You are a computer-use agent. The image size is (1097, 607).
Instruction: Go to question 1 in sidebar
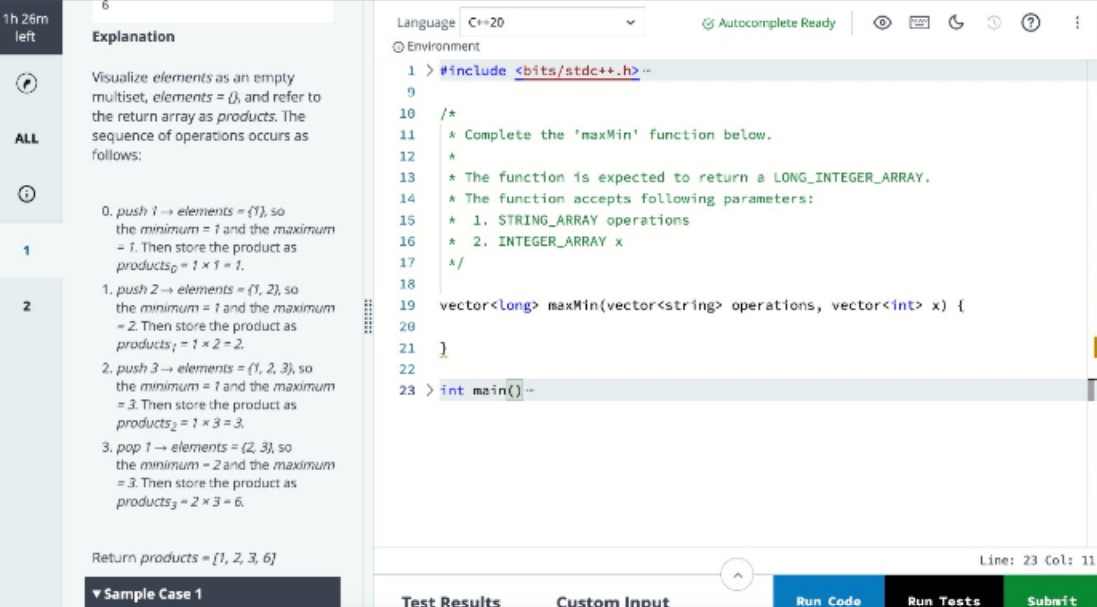pyautogui.click(x=27, y=250)
